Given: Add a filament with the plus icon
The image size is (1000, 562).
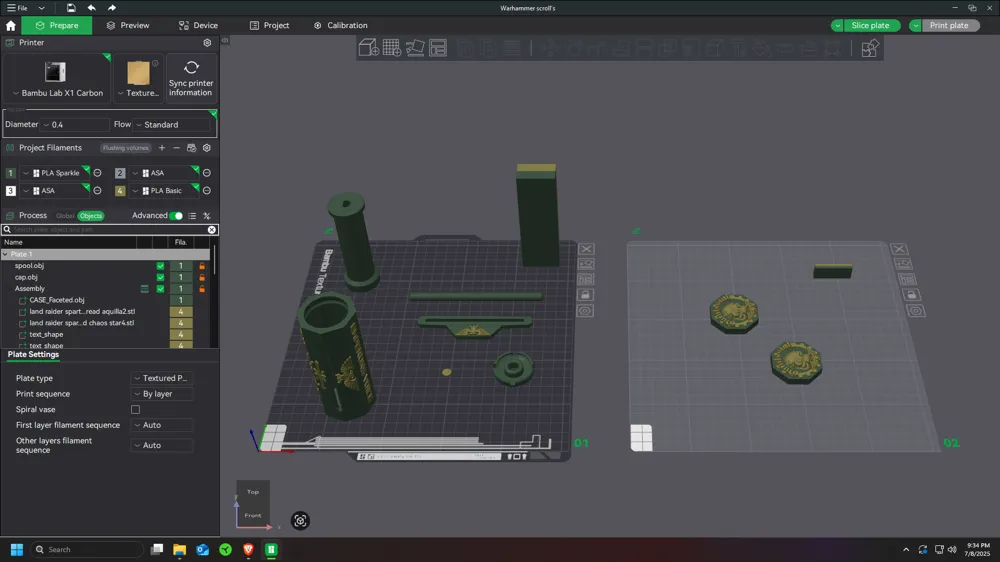Looking at the screenshot, I should click(161, 148).
